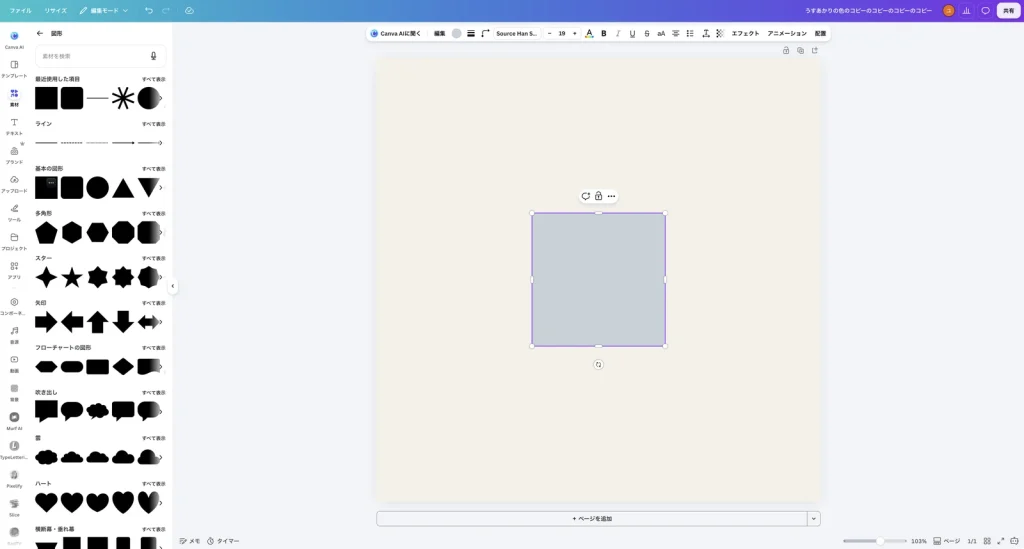The height and width of the screenshot is (549, 1024).
Task: Go back from the 図形 panel
Action: 40,33
